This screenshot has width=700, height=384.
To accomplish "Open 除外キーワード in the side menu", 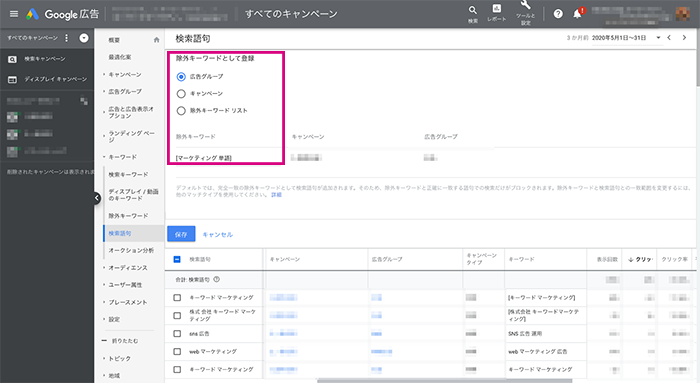I will [128, 216].
